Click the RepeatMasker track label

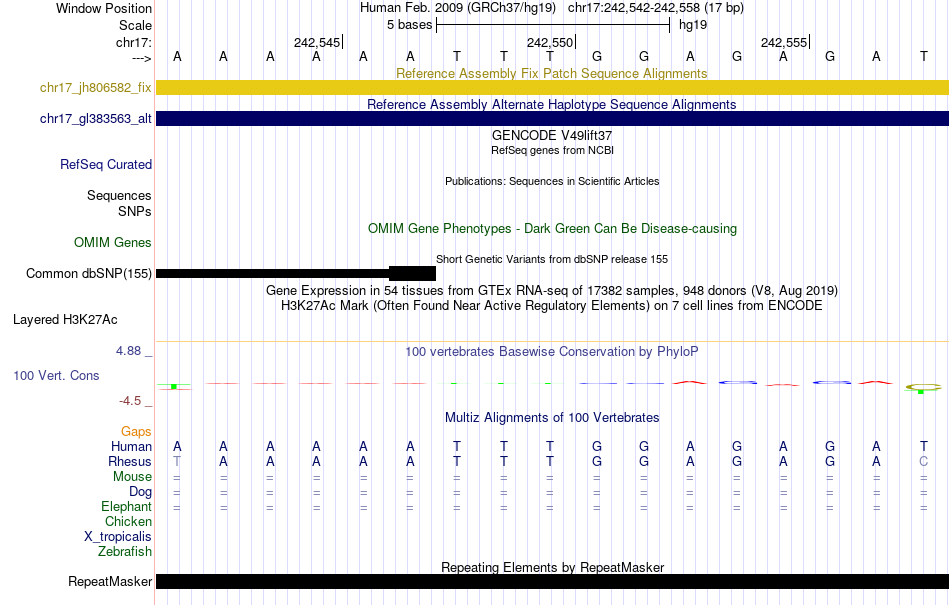click(110, 581)
